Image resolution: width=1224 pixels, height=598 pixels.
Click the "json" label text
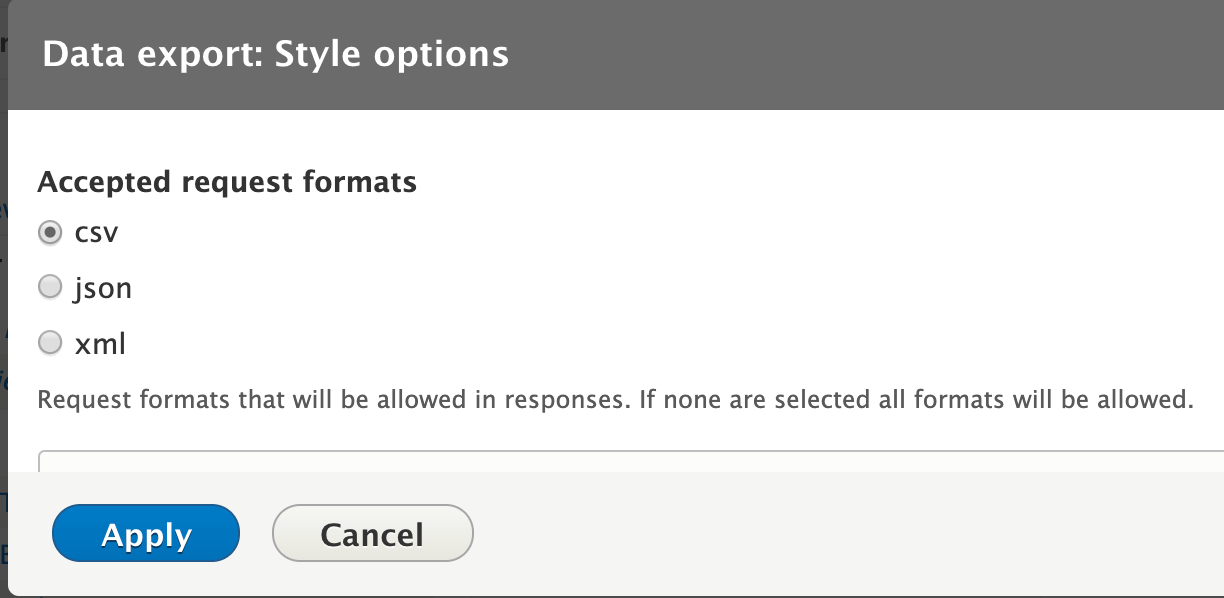[x=103, y=288]
